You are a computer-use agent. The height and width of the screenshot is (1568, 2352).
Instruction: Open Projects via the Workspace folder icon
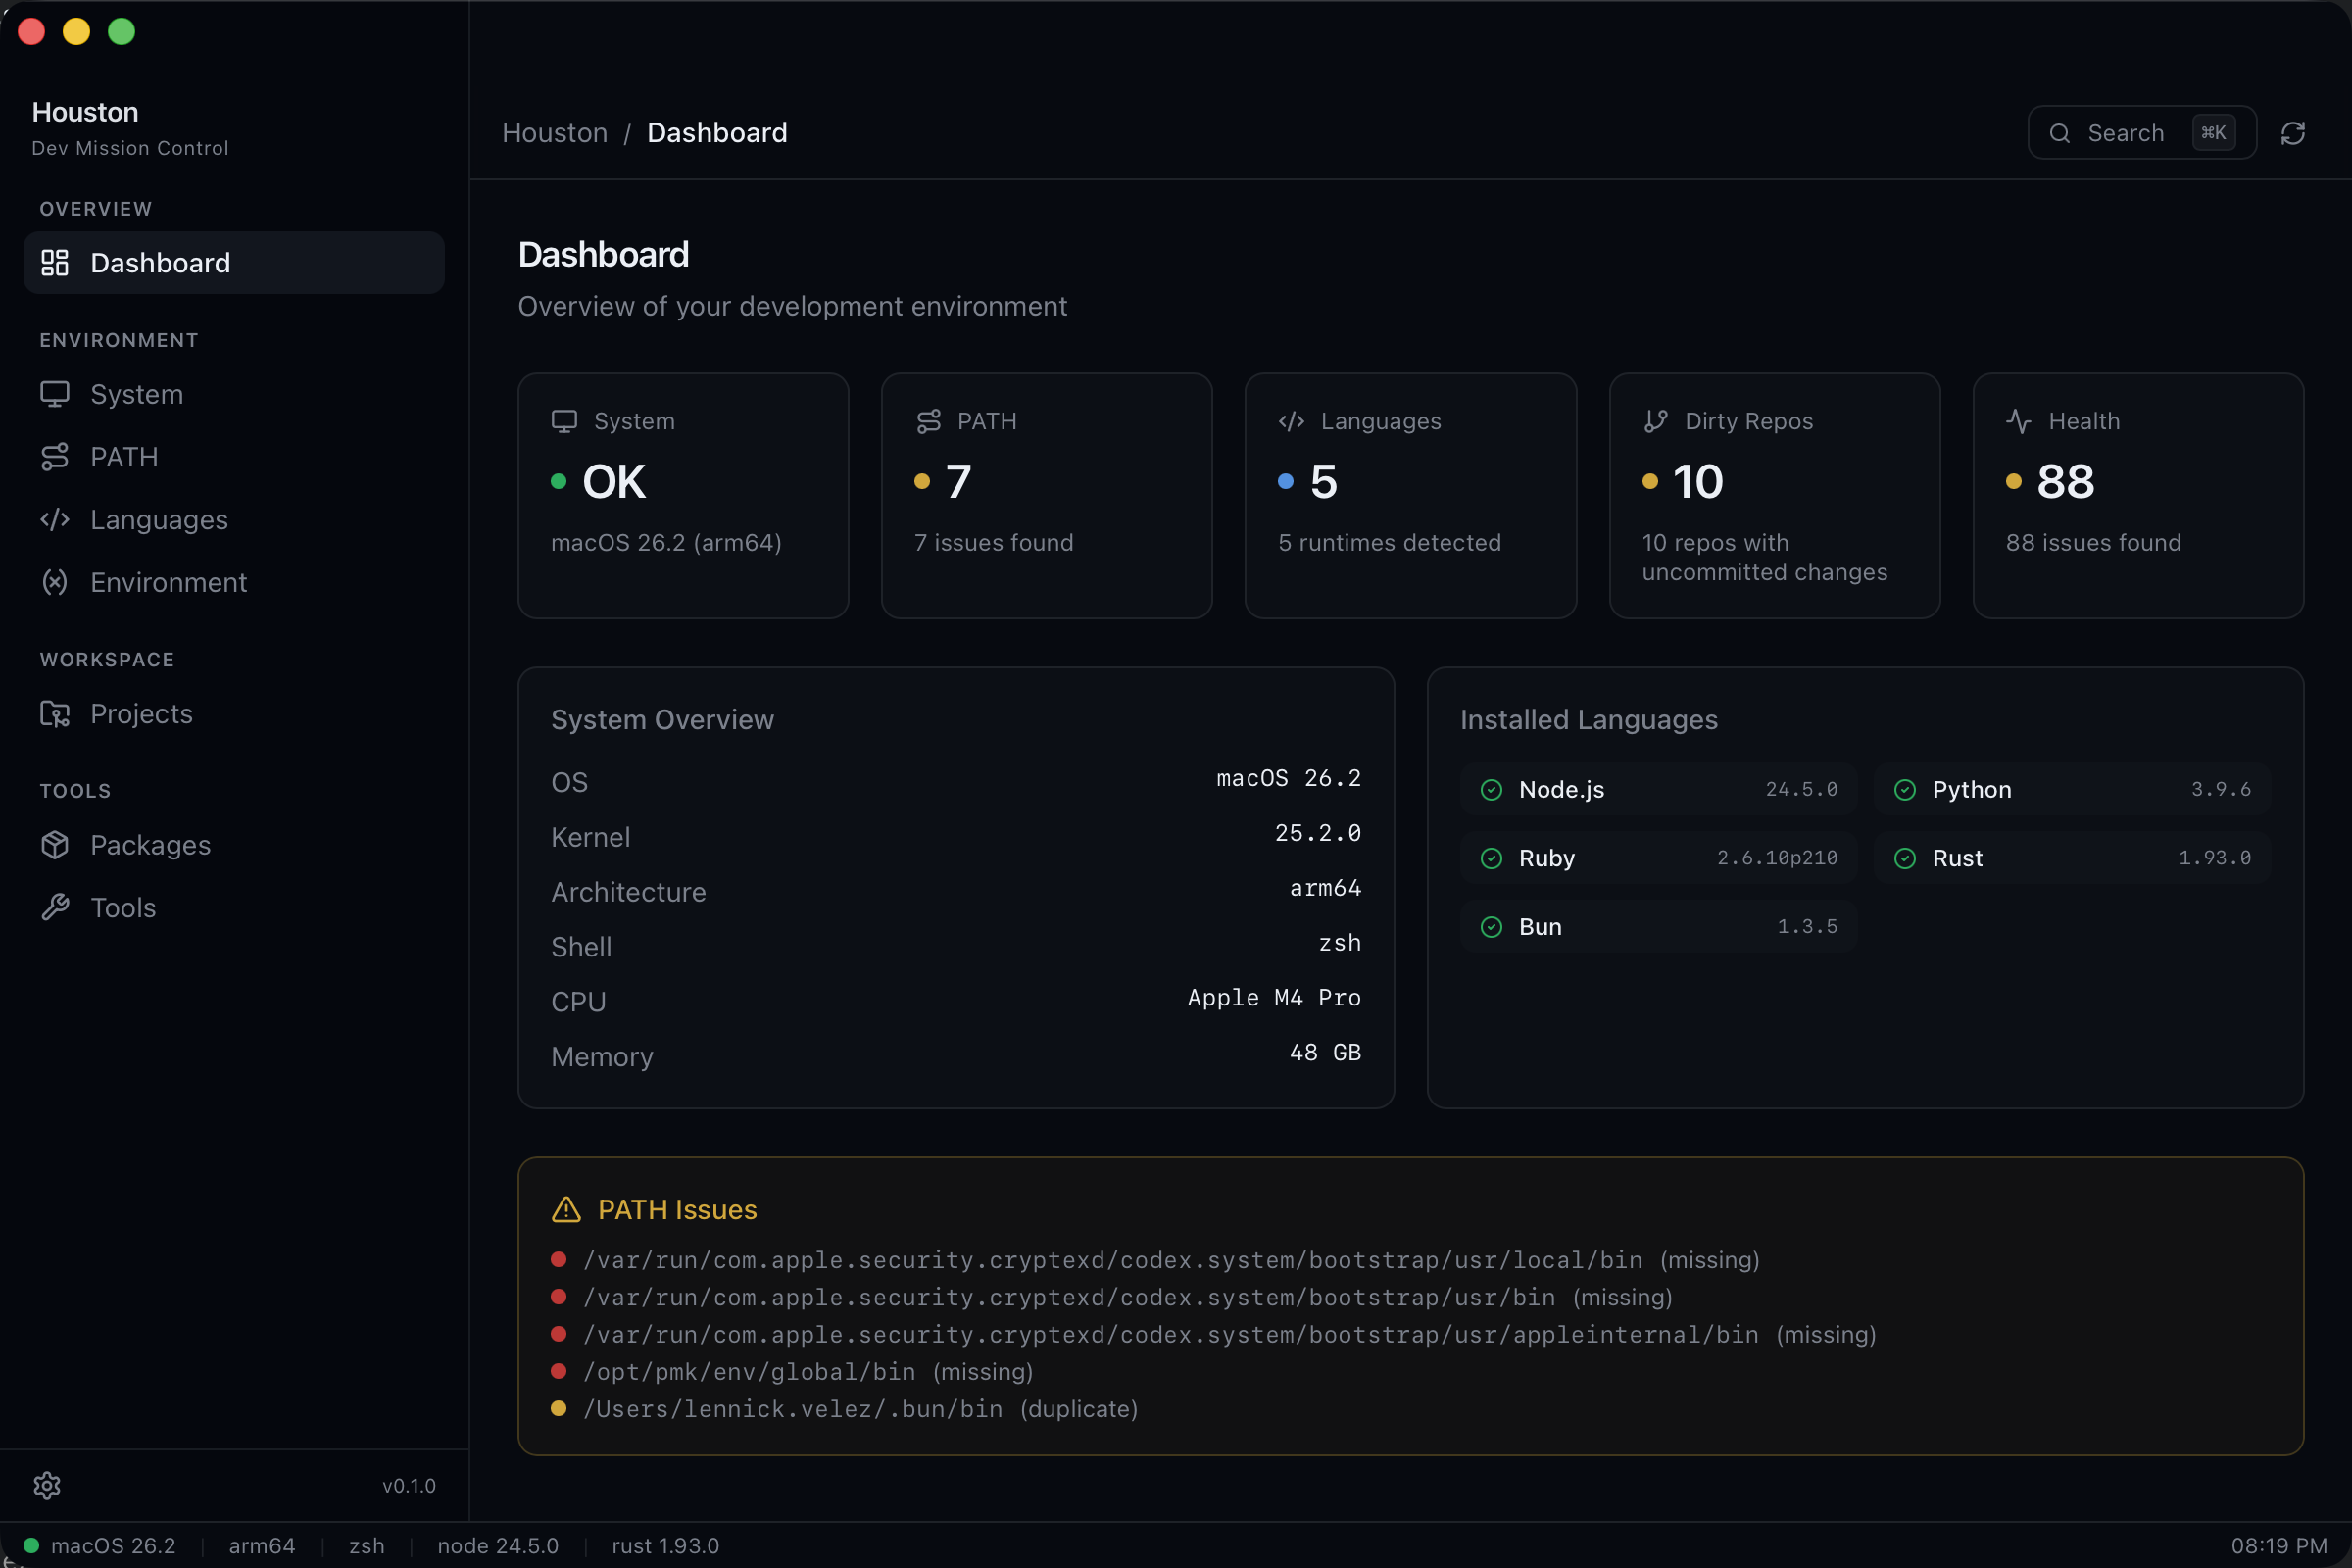coord(55,713)
